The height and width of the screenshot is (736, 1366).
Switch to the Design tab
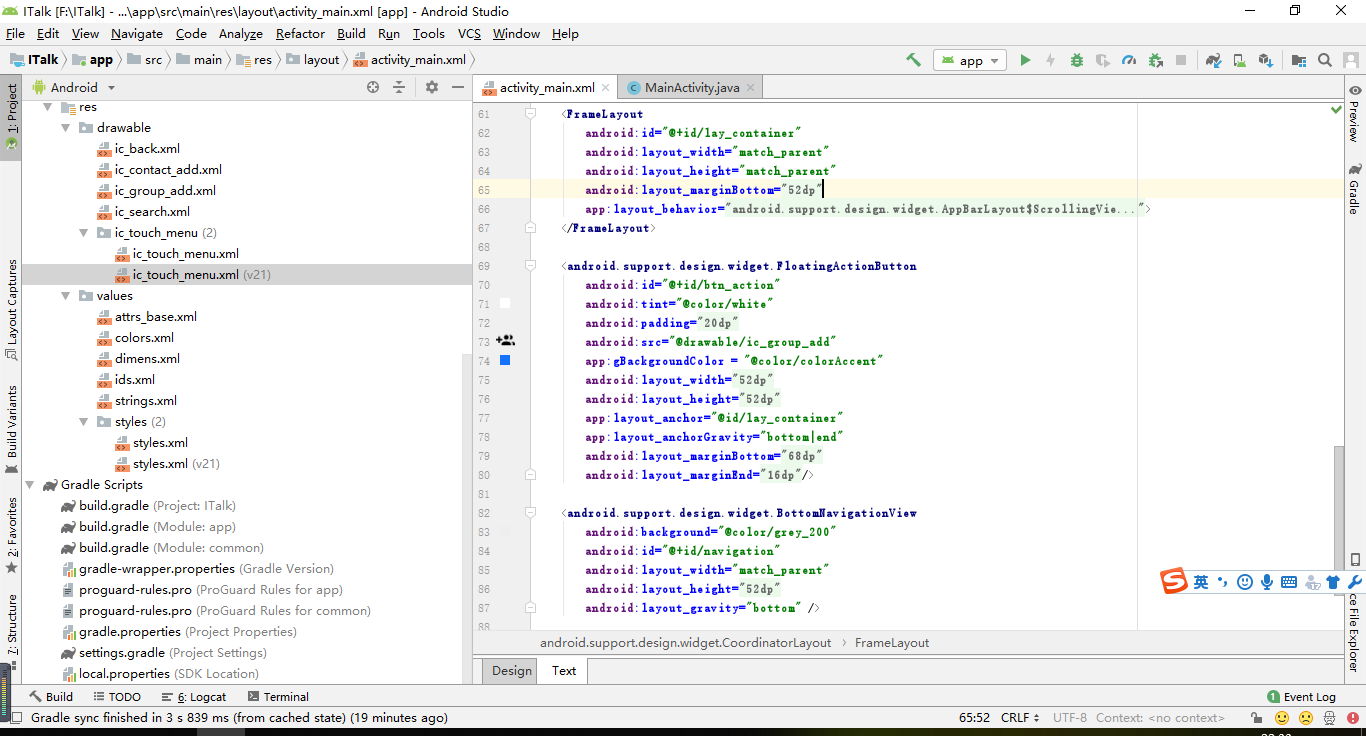(512, 671)
